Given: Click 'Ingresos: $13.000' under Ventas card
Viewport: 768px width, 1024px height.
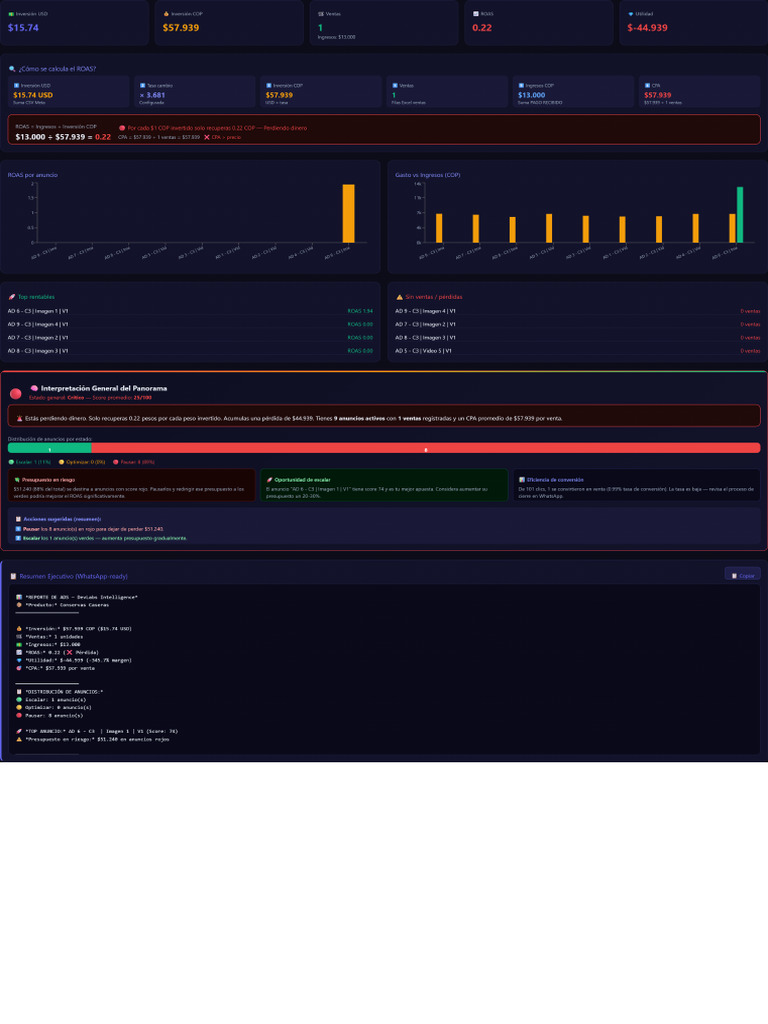Looking at the screenshot, I should pos(336,37).
